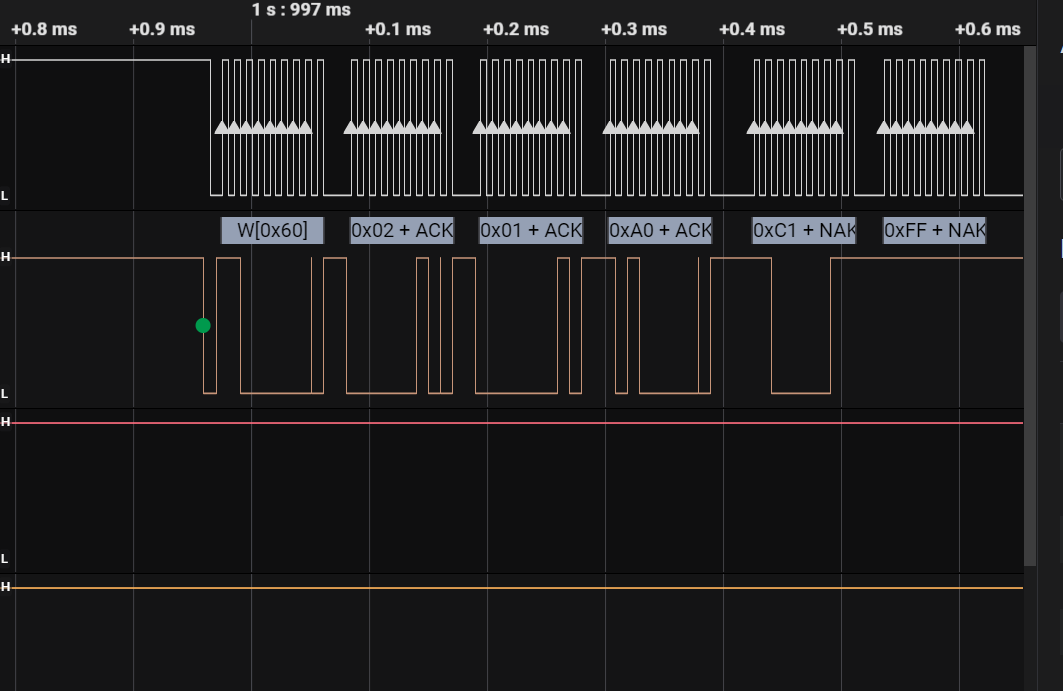This screenshot has width=1063, height=691.
Task: Click the +0.3 ms ruler label
Action: coord(634,29)
